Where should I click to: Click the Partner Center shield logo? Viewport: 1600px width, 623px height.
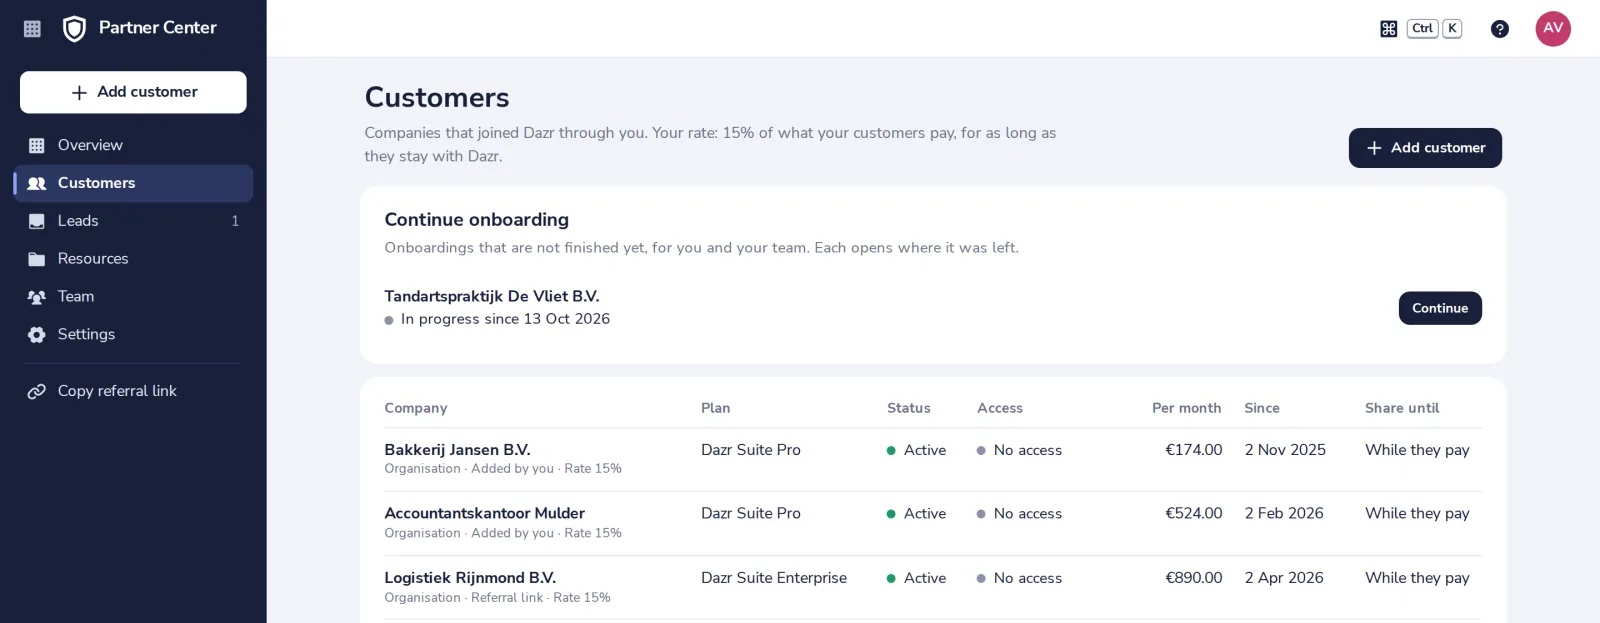74,29
